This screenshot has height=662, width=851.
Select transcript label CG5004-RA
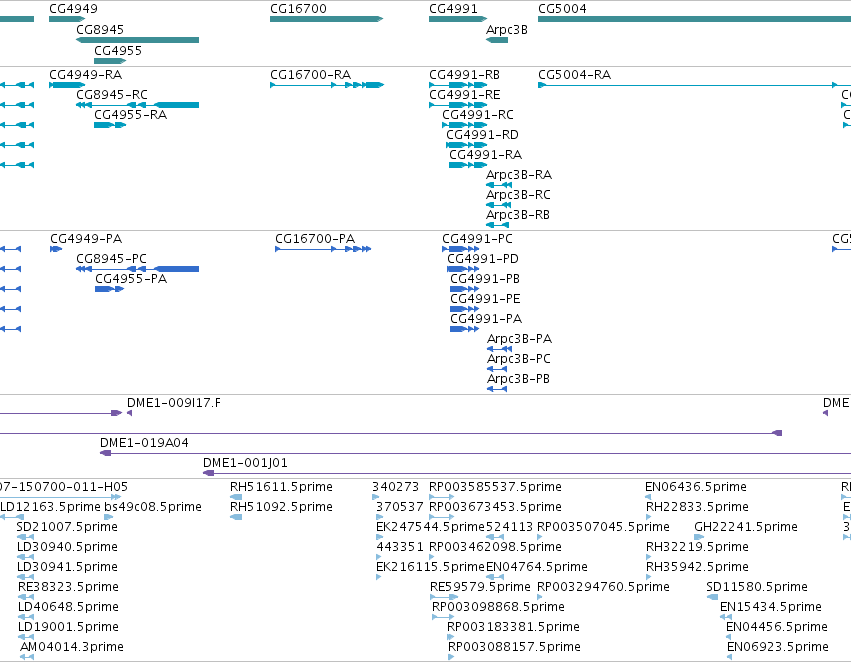[575, 75]
